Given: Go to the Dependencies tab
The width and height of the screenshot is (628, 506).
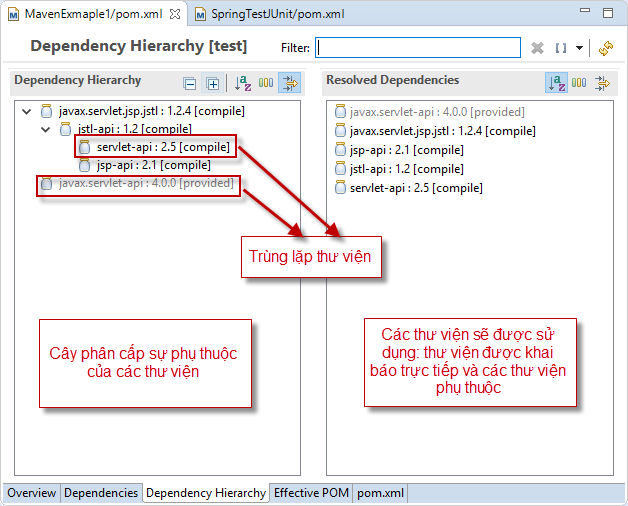Looking at the screenshot, I should pyautogui.click(x=101, y=493).
